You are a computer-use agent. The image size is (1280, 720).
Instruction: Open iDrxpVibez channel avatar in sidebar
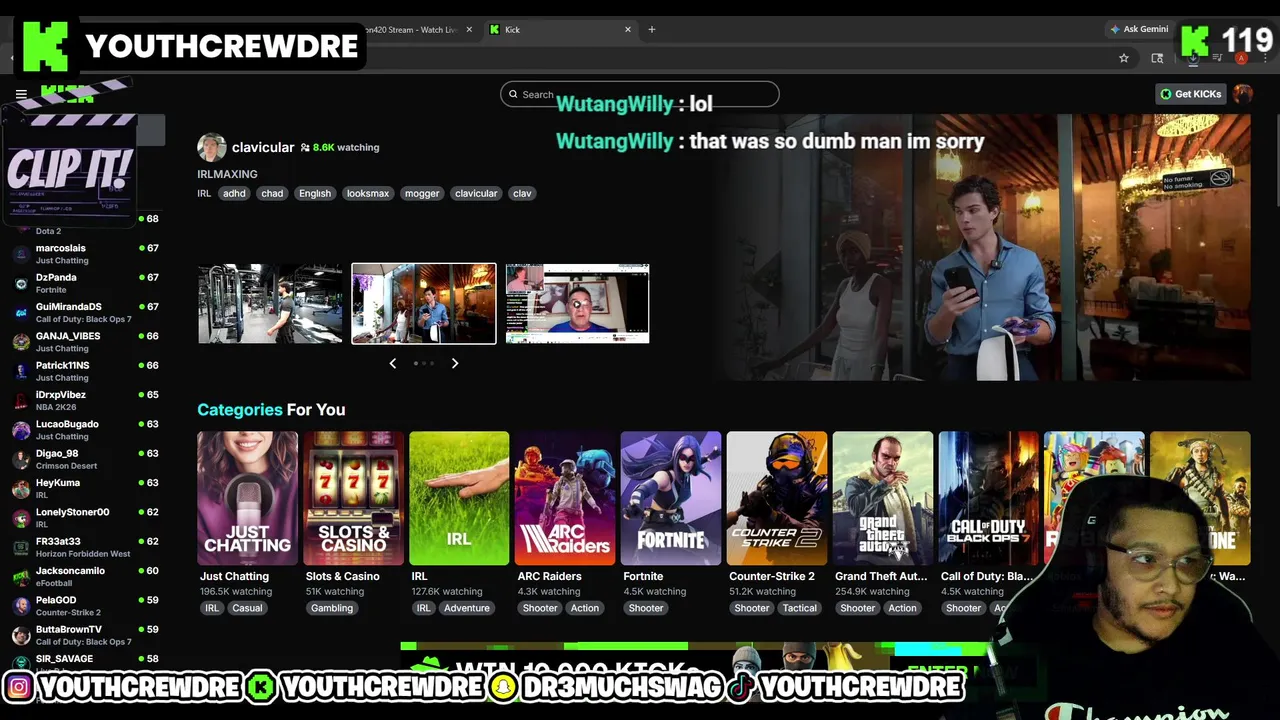[x=21, y=401]
